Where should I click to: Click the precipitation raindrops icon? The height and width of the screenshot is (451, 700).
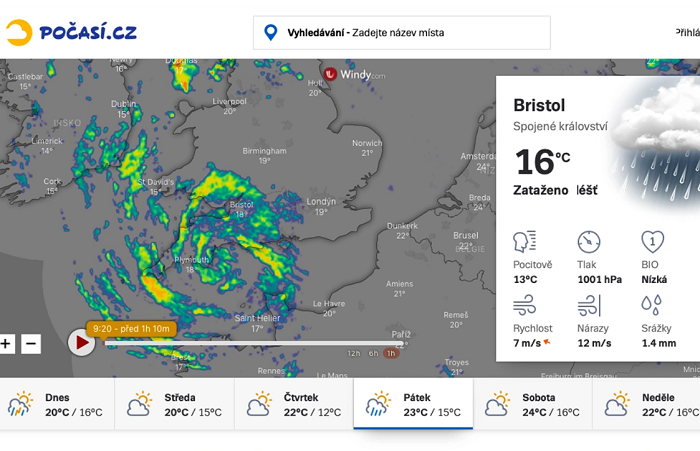pos(652,305)
